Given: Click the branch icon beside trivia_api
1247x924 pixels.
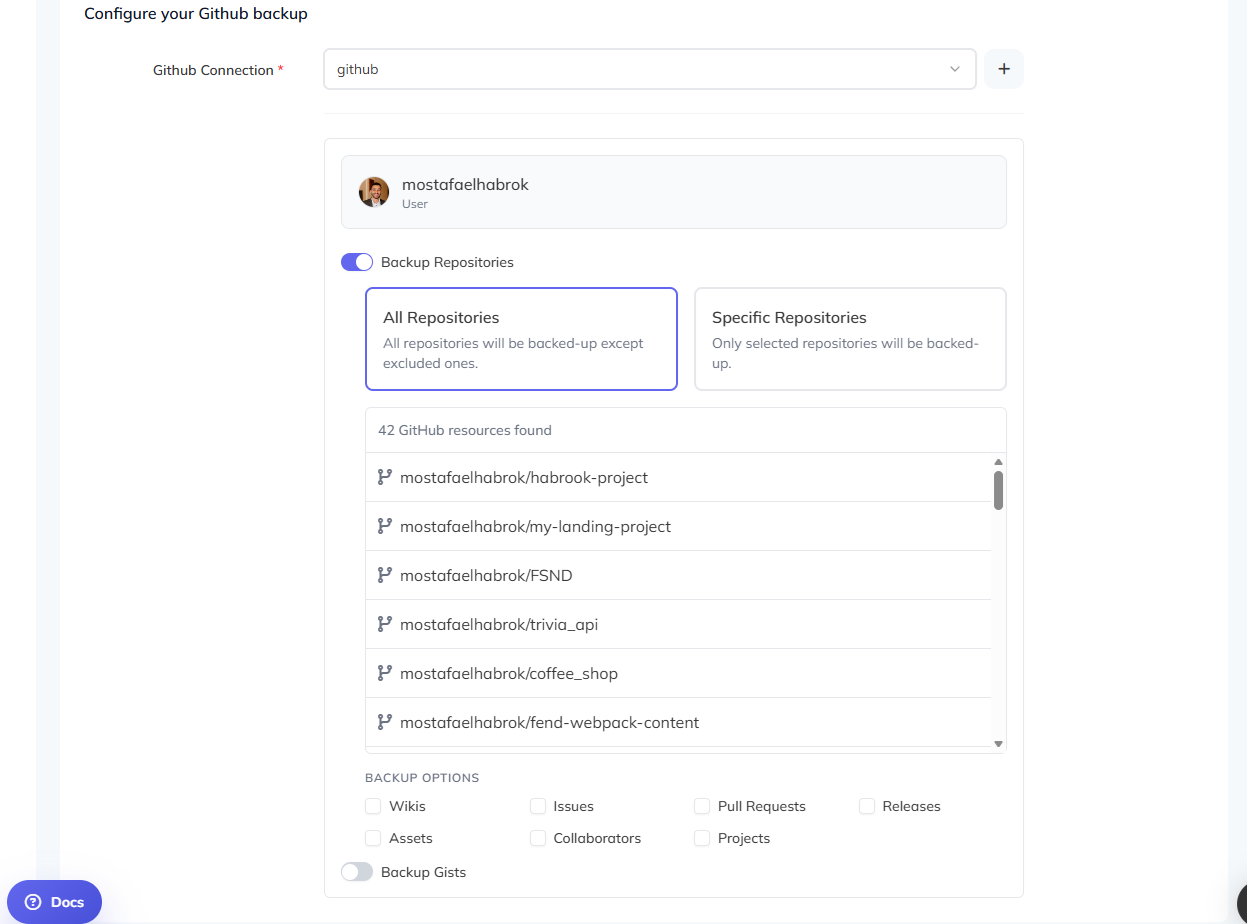Looking at the screenshot, I should 385,624.
